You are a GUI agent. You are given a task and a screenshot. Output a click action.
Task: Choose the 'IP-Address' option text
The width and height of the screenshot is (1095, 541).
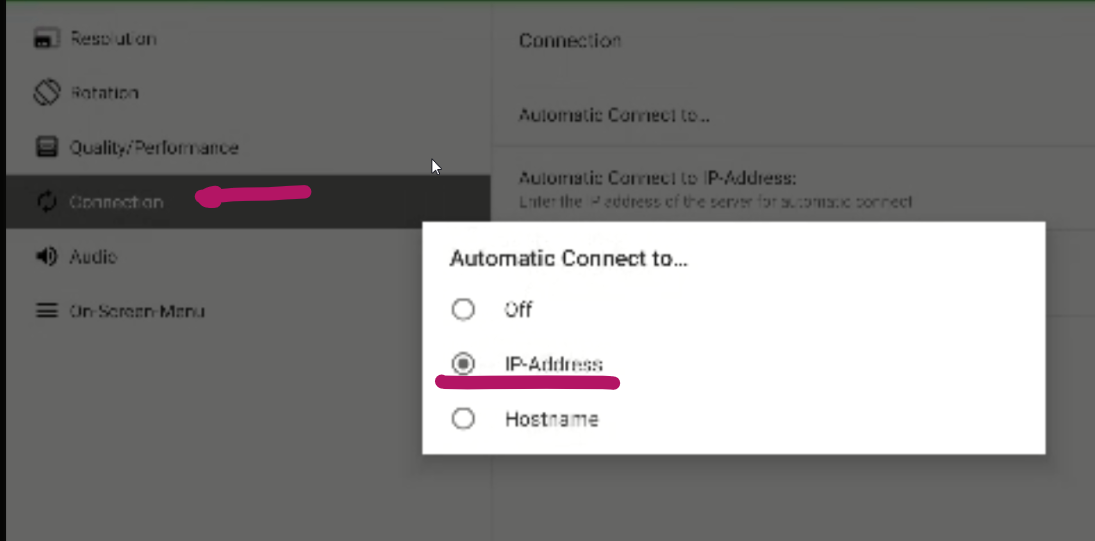click(554, 364)
